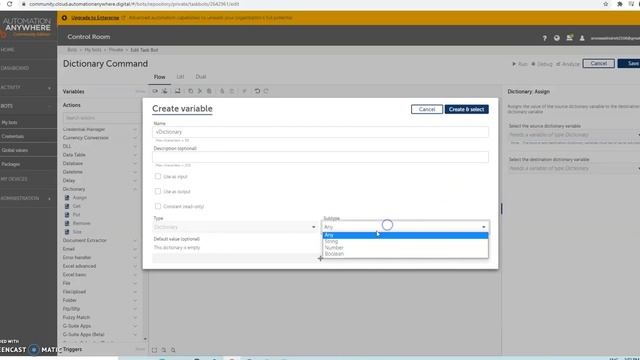Image resolution: width=640 pixels, height=360 pixels.
Task: Expand the Data Table actions group
Action: pyautogui.click(x=135, y=155)
